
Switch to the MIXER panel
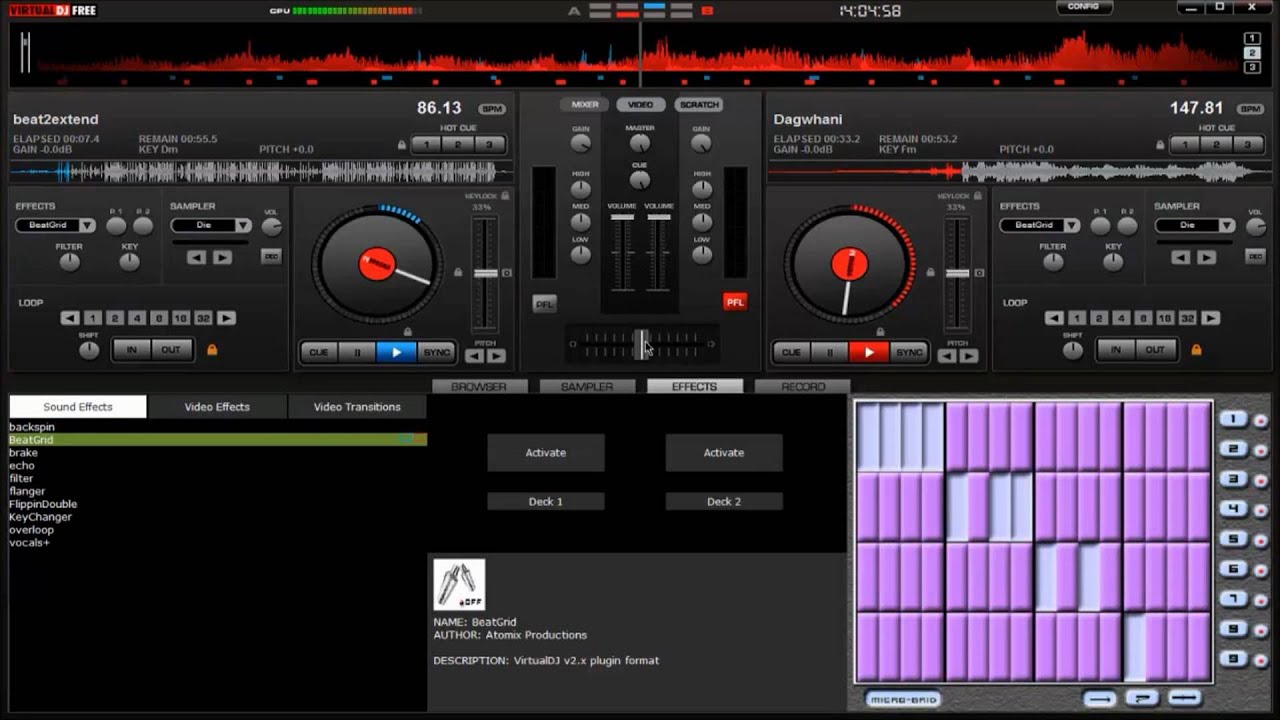(585, 104)
